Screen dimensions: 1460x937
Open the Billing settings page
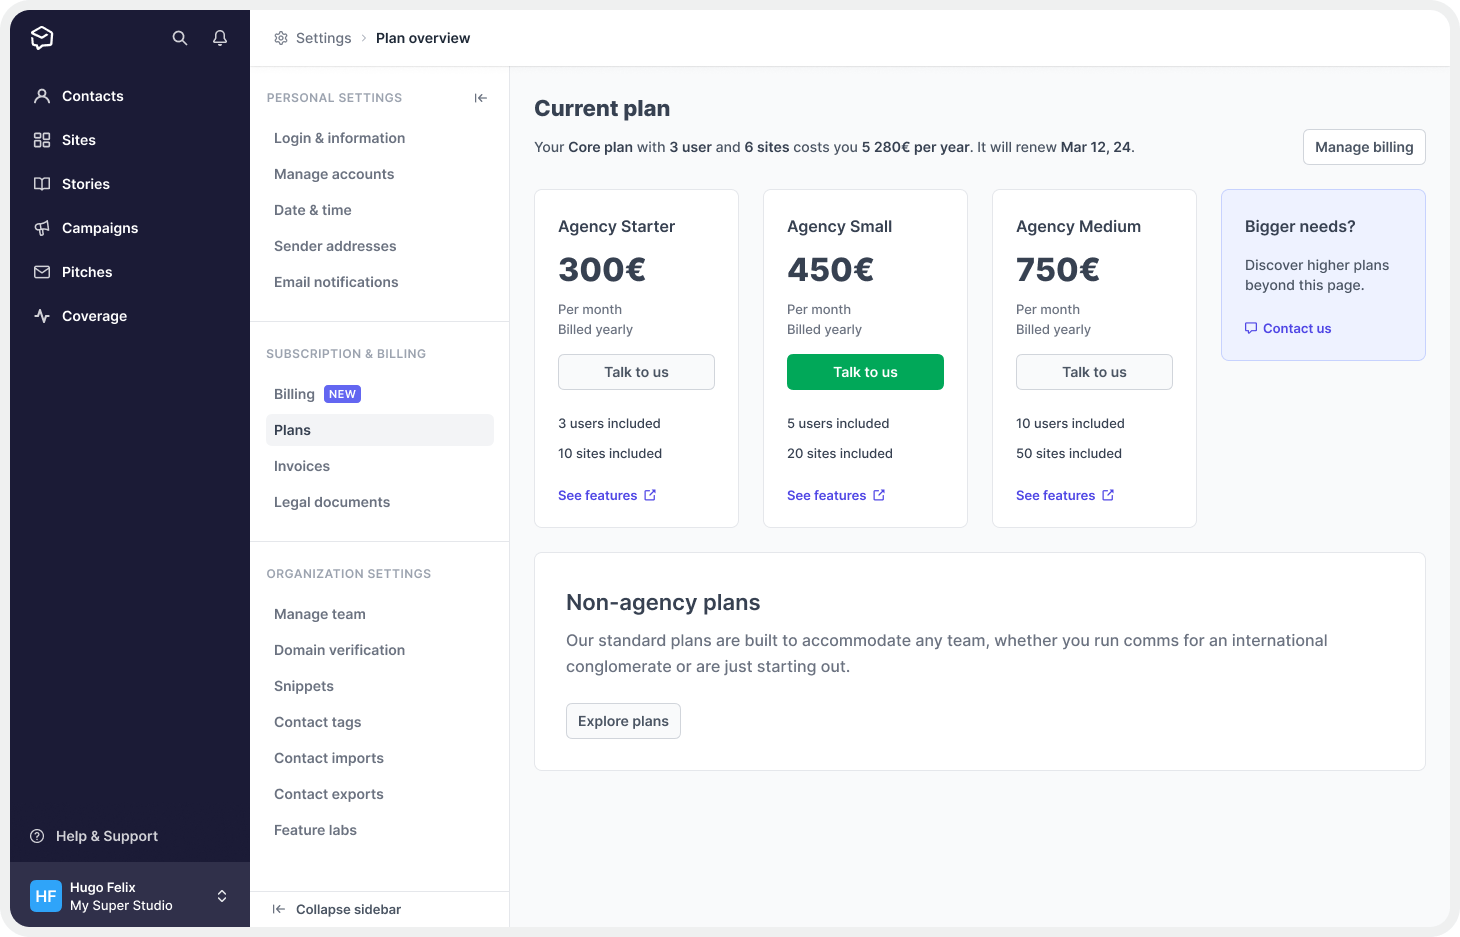click(x=294, y=394)
